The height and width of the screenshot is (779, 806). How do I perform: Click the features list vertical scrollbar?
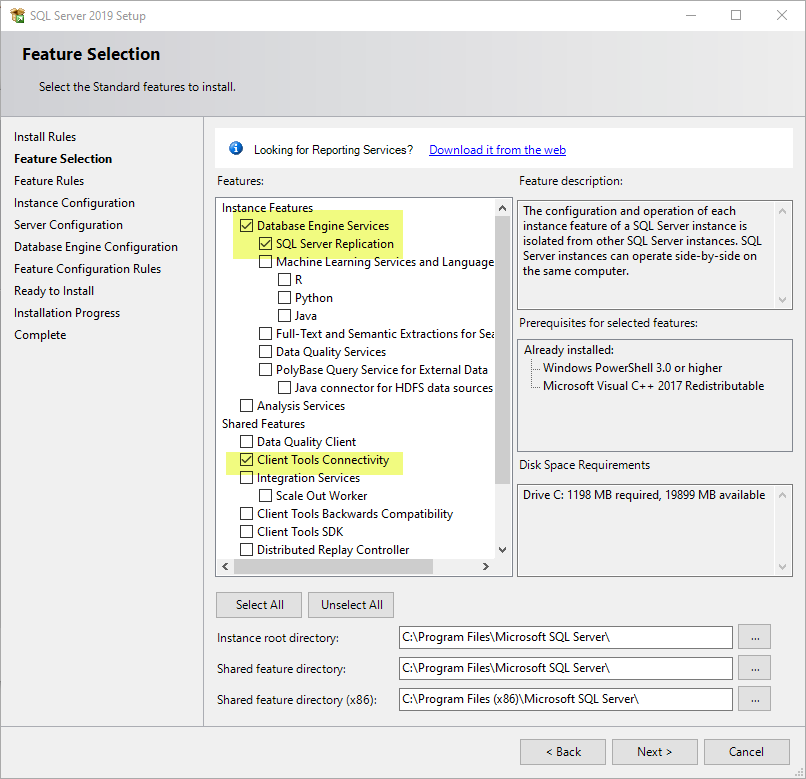[x=503, y=350]
